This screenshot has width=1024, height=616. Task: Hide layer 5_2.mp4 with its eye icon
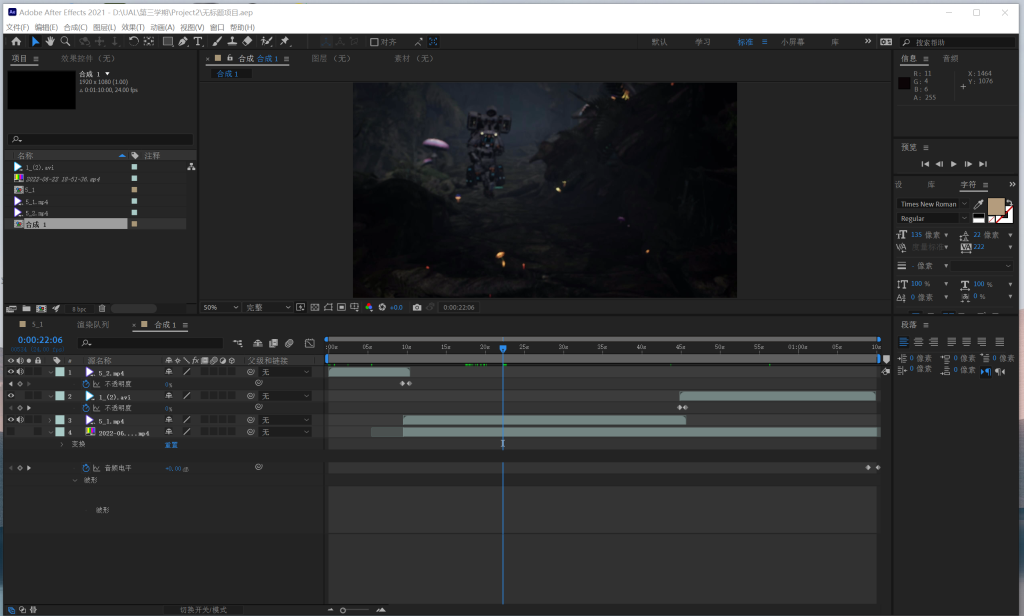click(11, 372)
